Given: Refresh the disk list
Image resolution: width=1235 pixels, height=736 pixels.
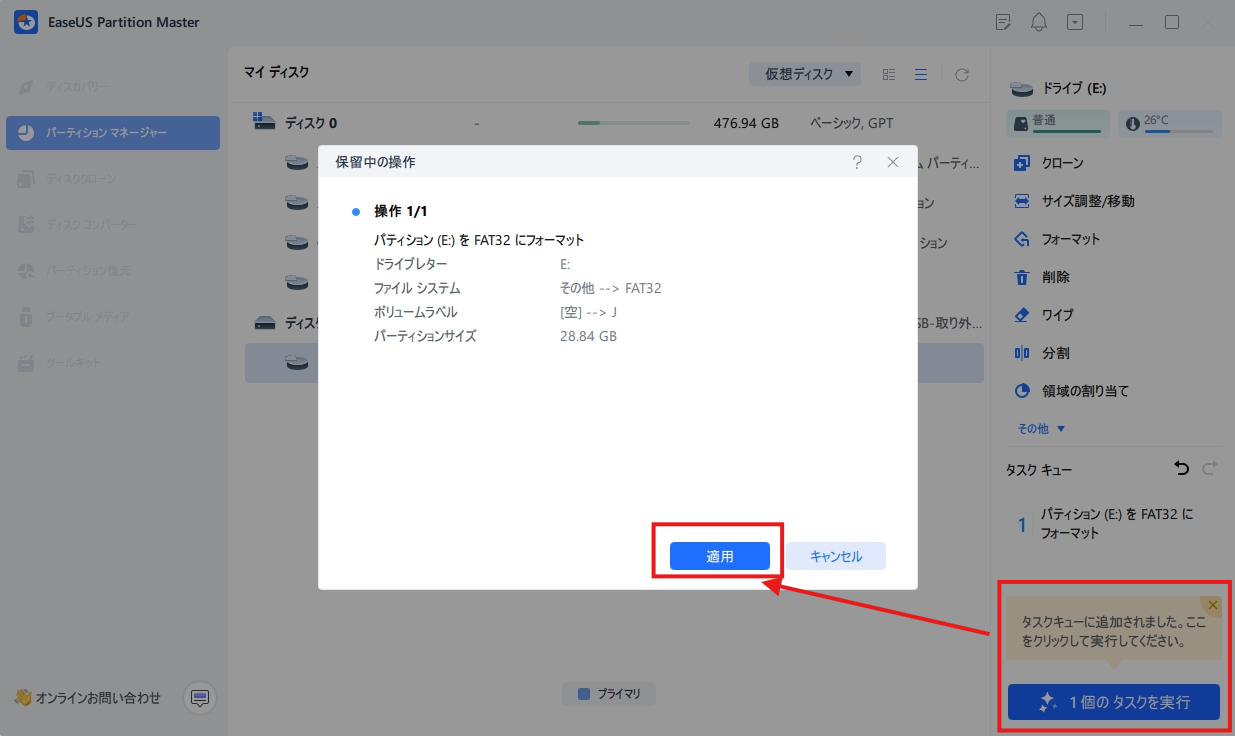Looking at the screenshot, I should pos(961,74).
